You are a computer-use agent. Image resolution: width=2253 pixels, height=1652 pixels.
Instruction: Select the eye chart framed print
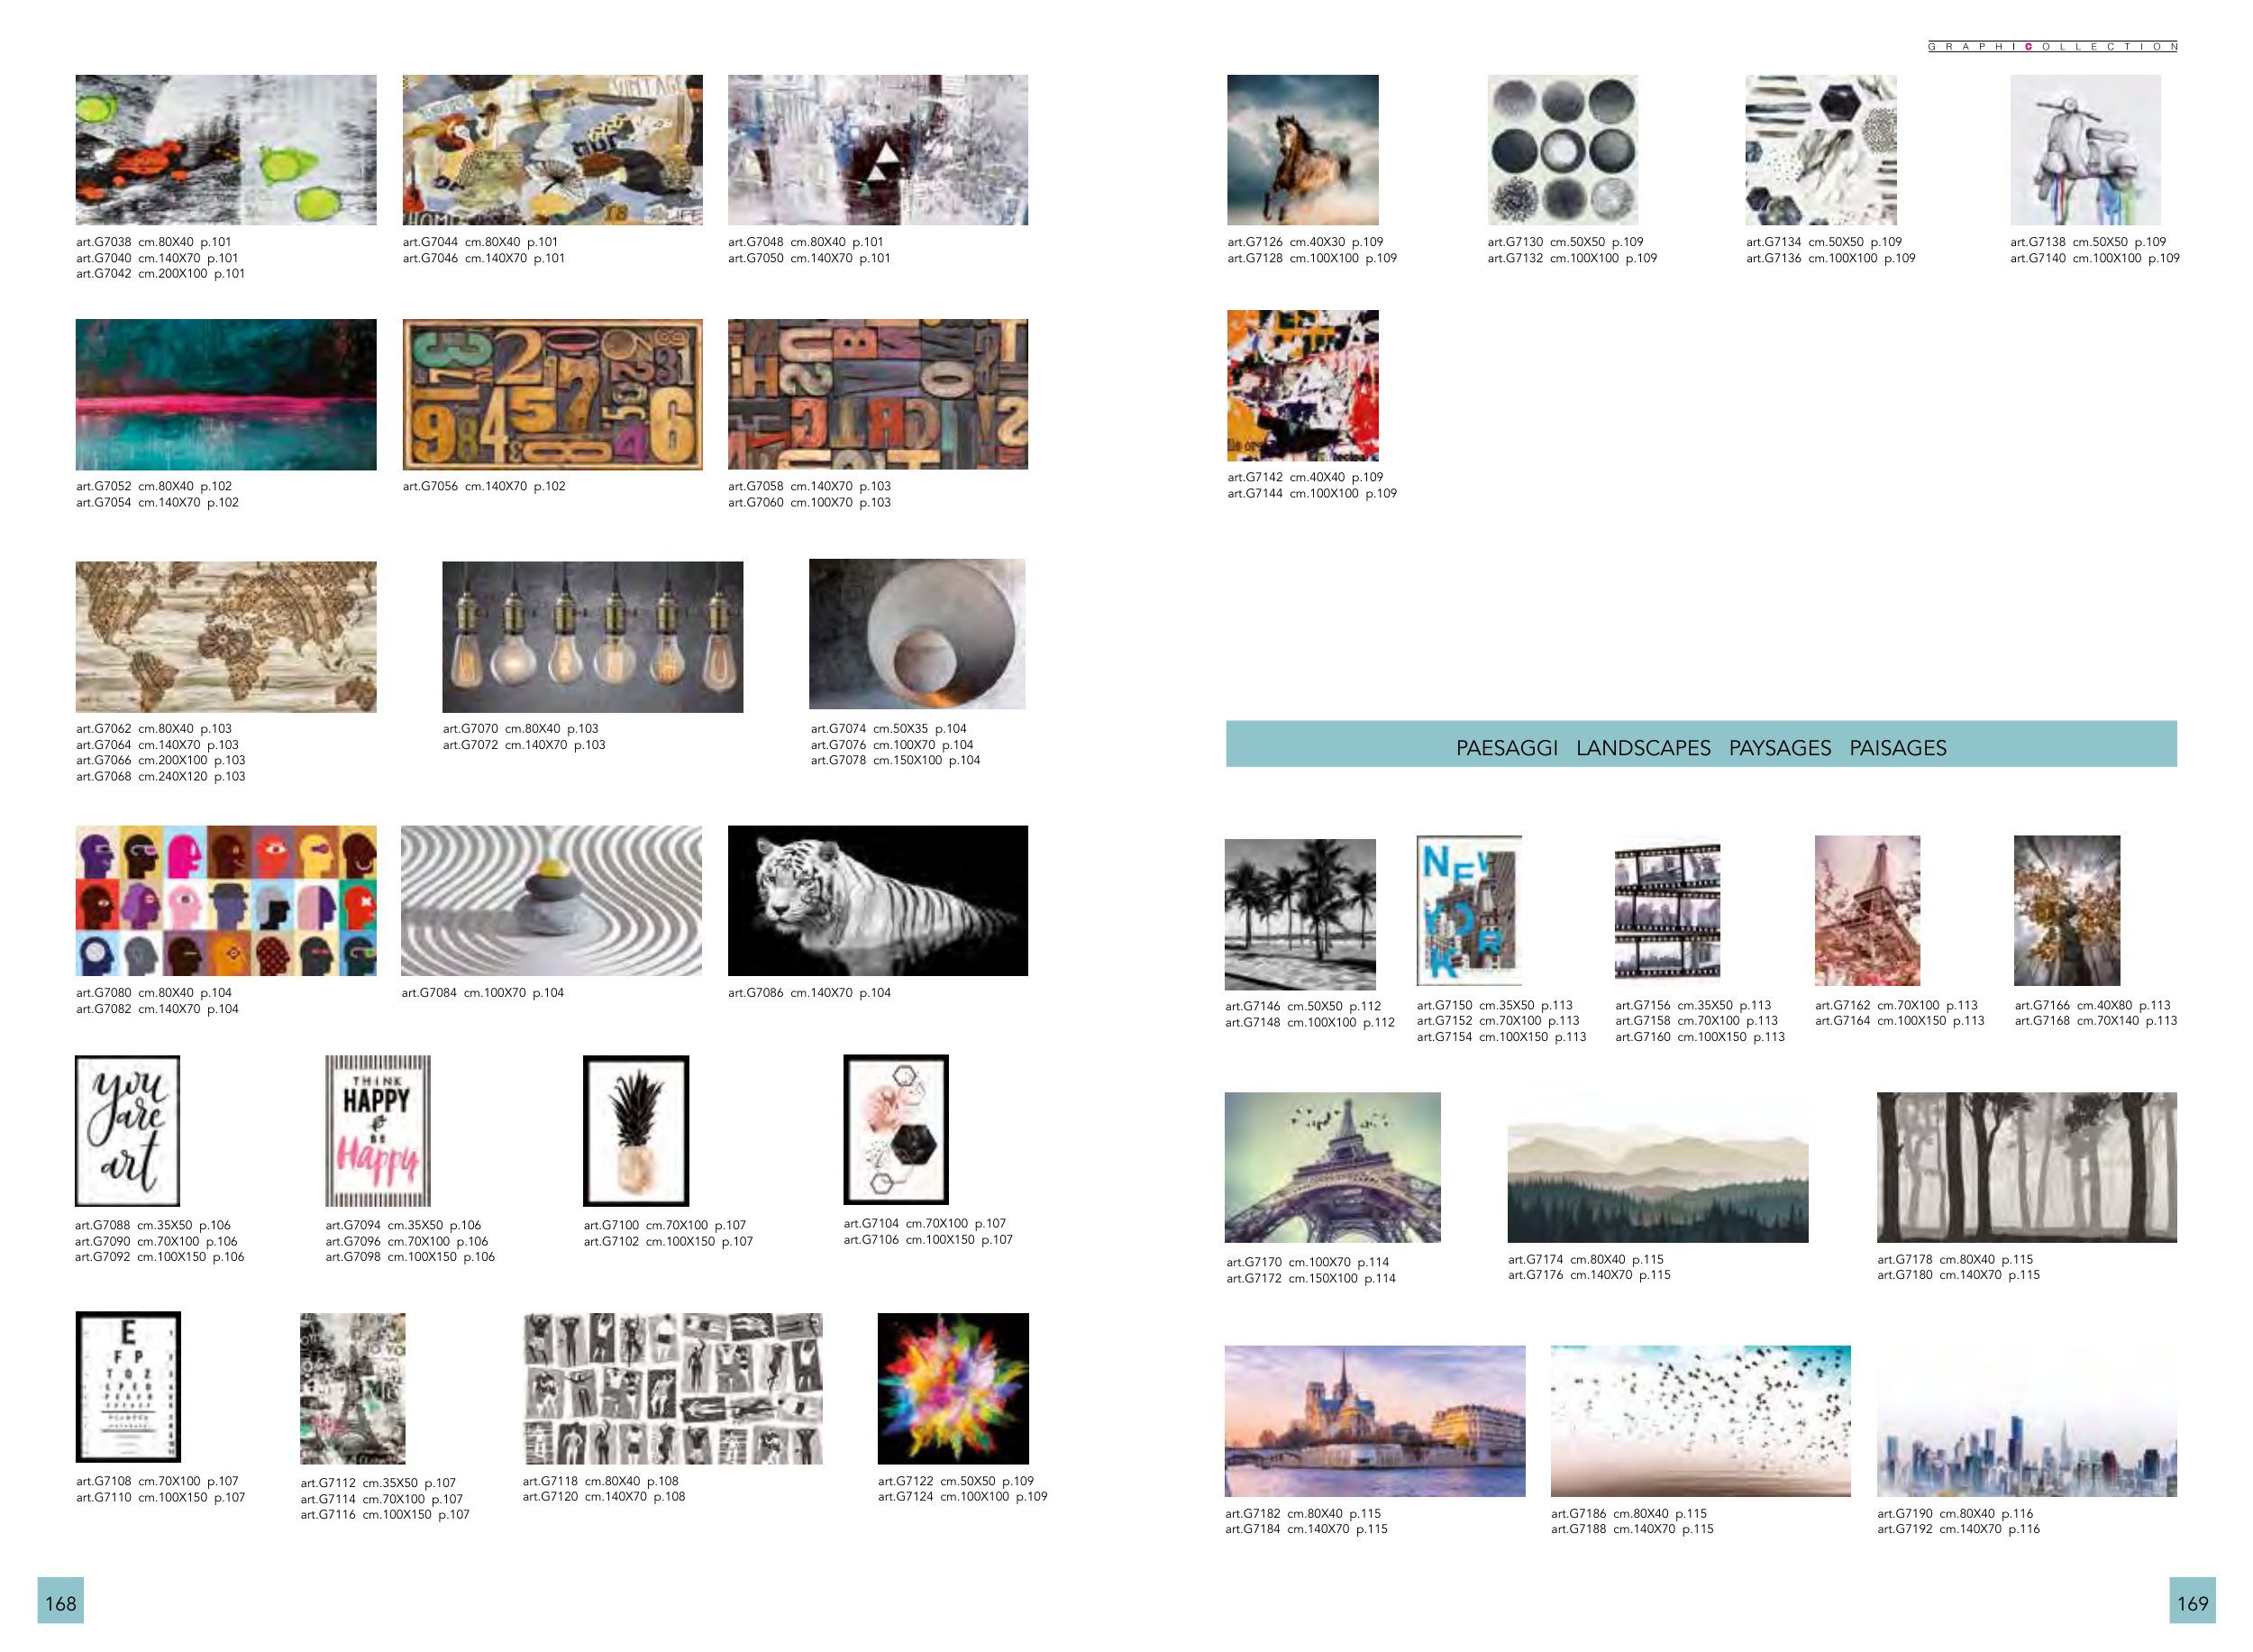[128, 1386]
